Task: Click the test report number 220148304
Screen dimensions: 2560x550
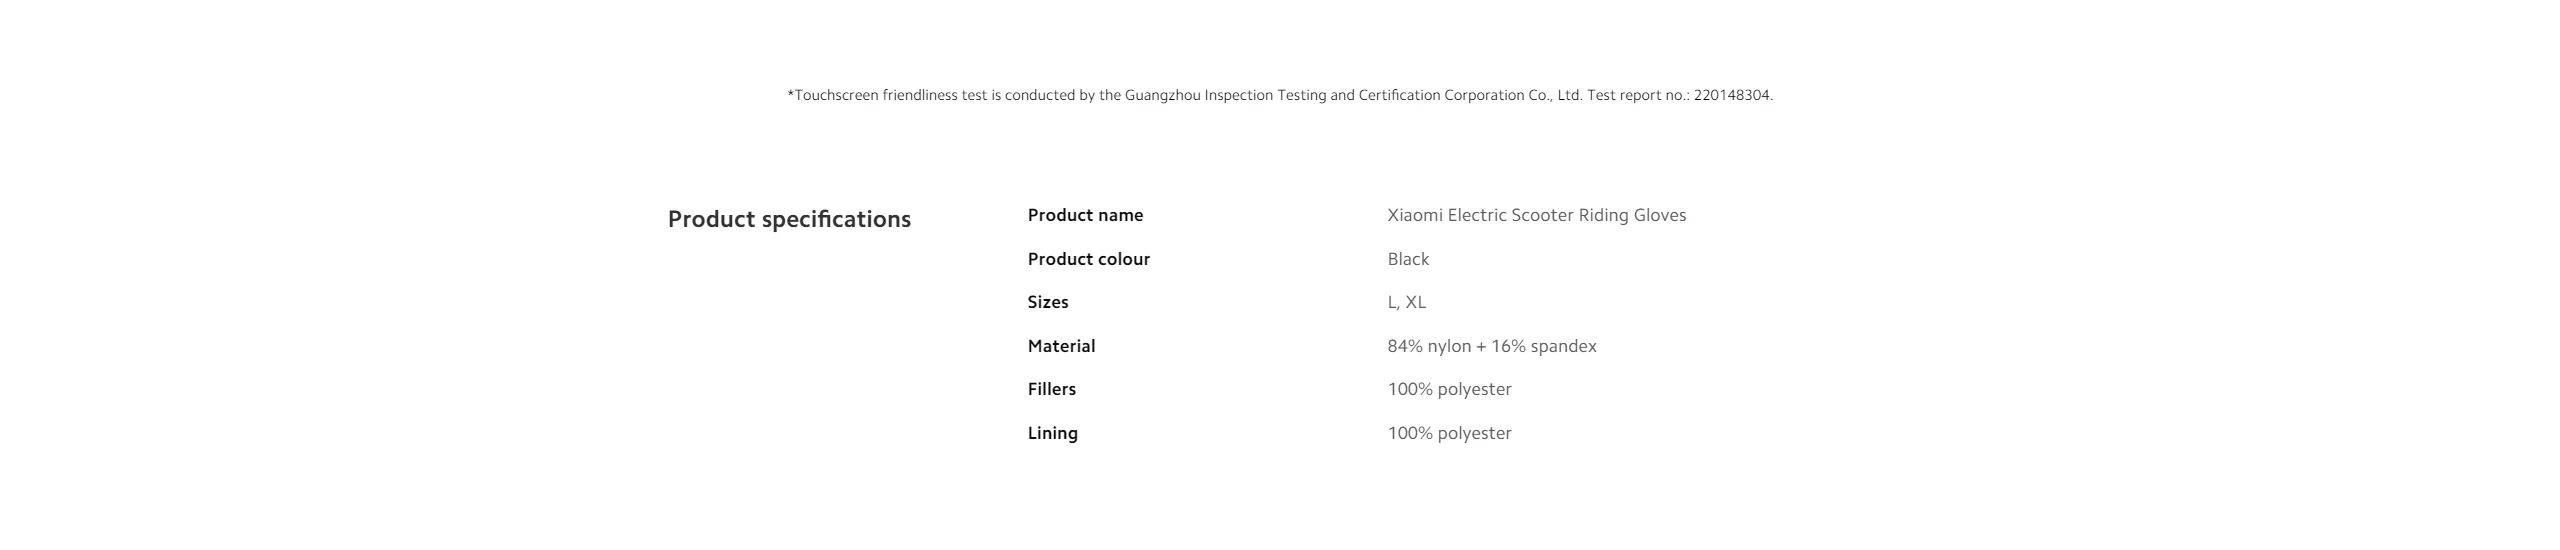Action: pos(1732,96)
